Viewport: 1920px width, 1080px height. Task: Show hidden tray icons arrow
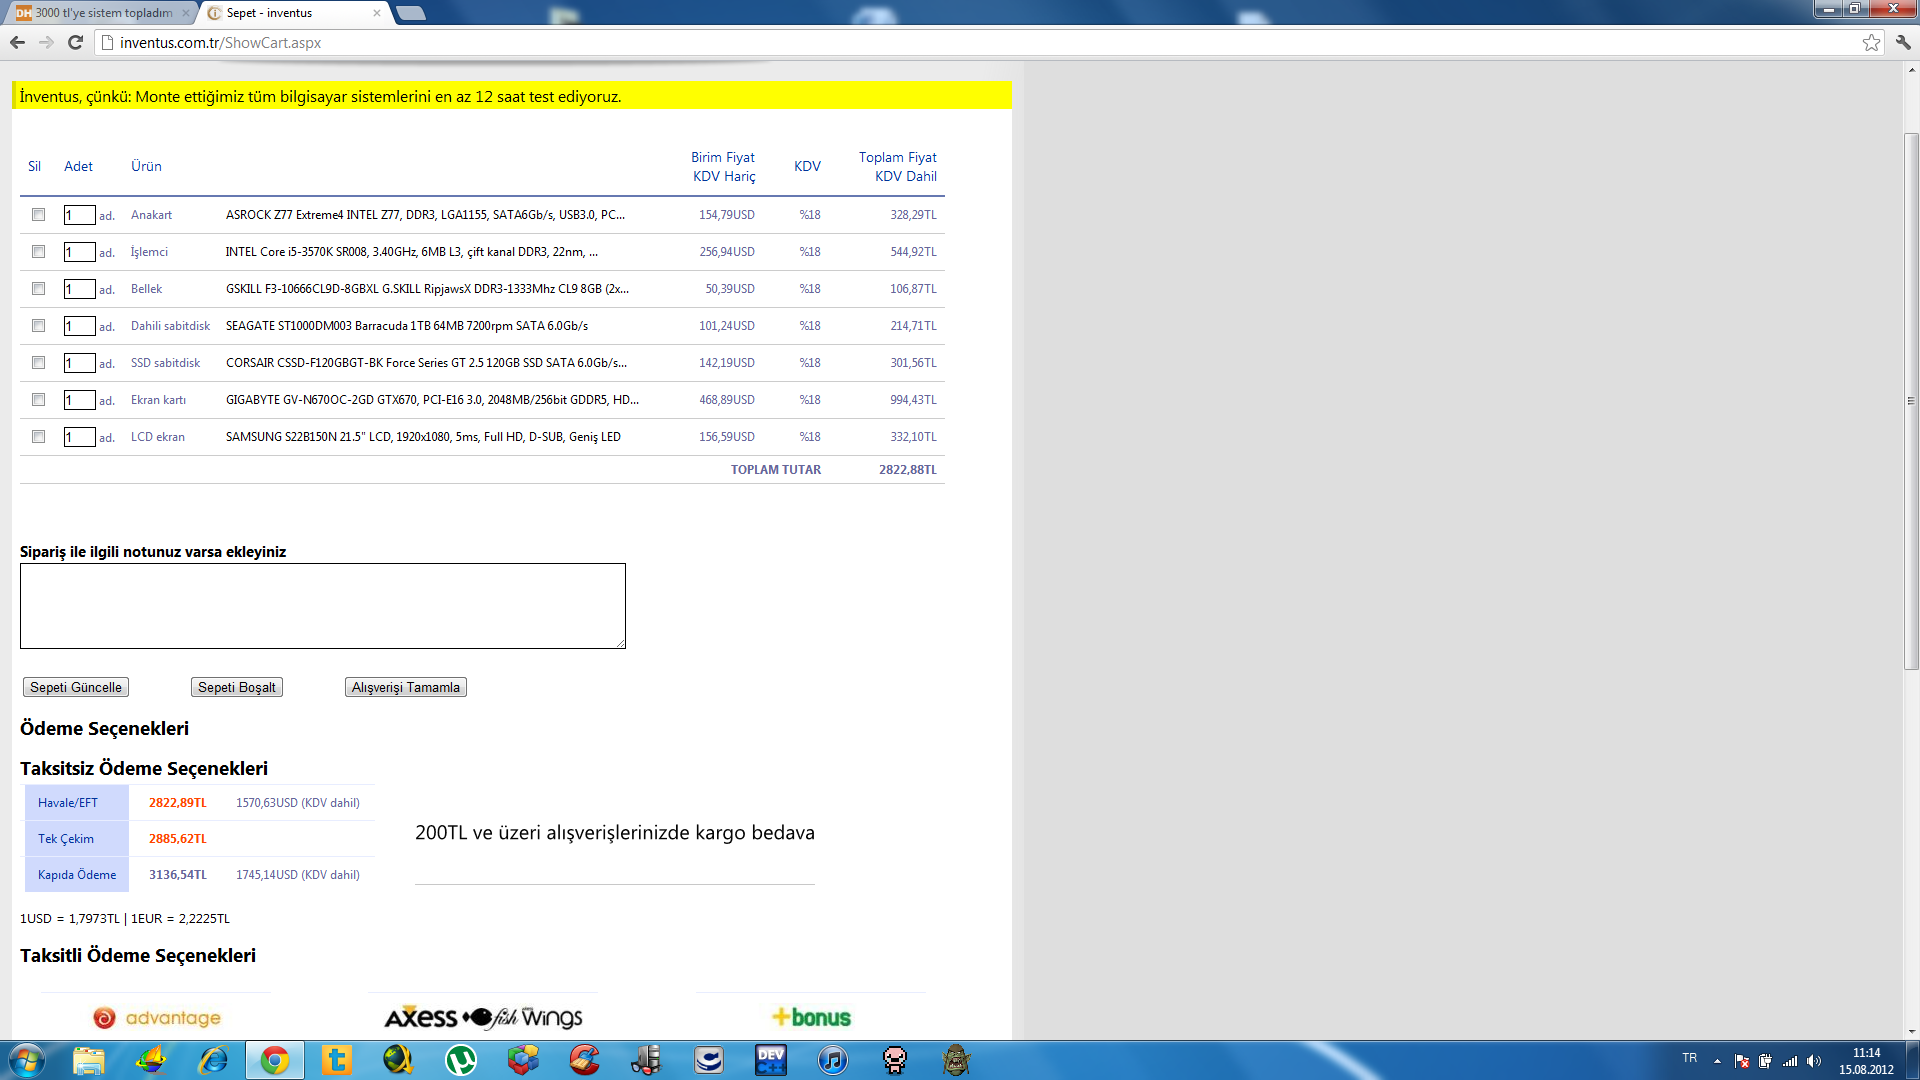[1717, 1061]
